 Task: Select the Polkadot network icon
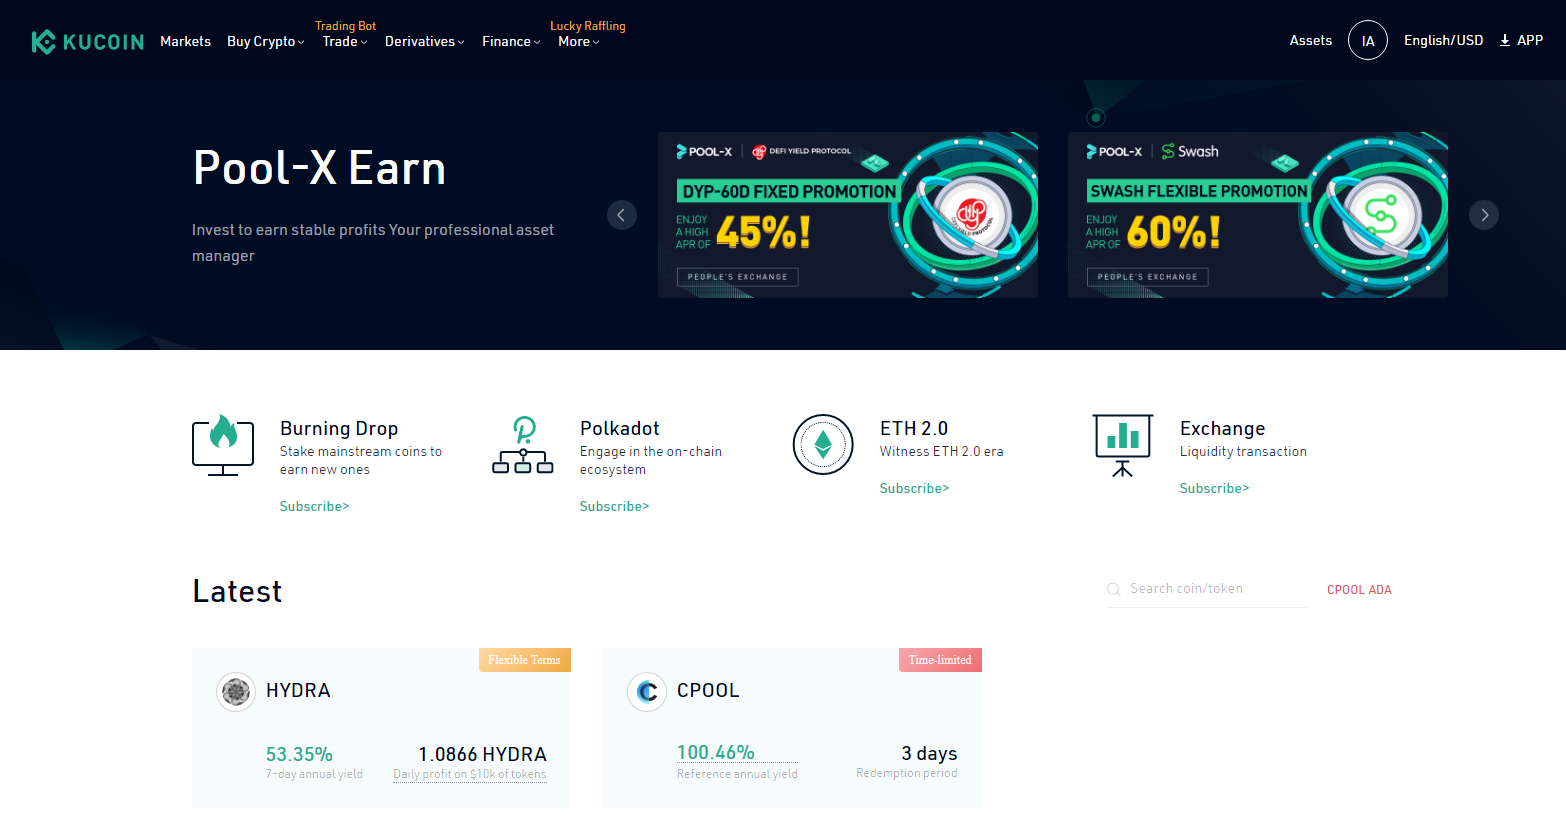coord(523,445)
